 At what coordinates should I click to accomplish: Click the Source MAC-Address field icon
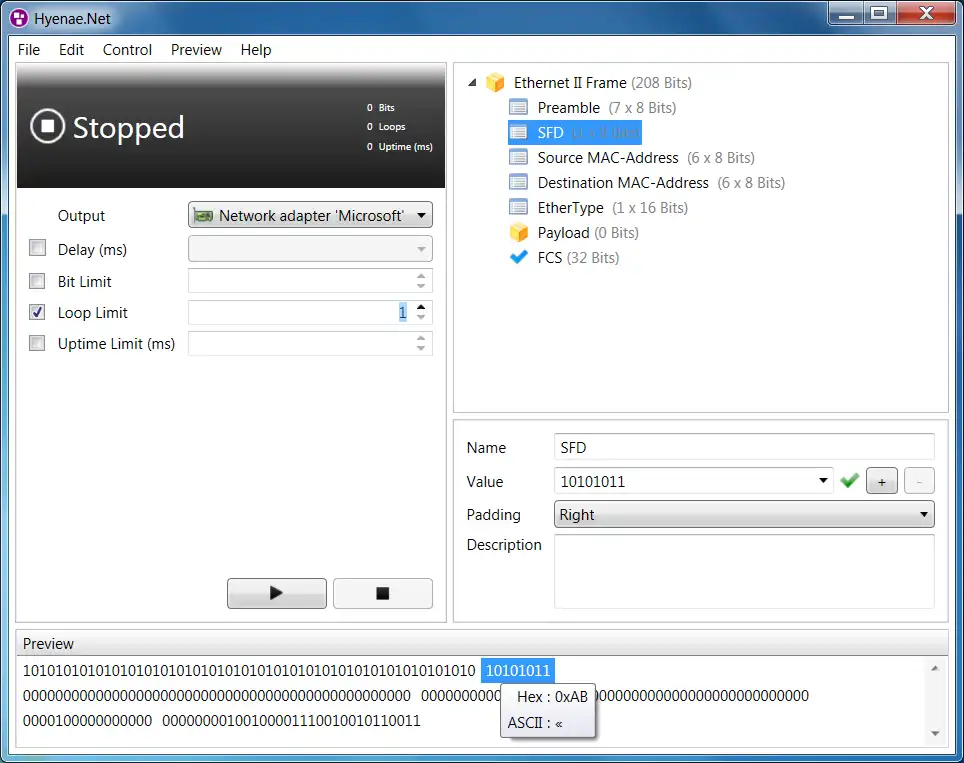click(518, 157)
